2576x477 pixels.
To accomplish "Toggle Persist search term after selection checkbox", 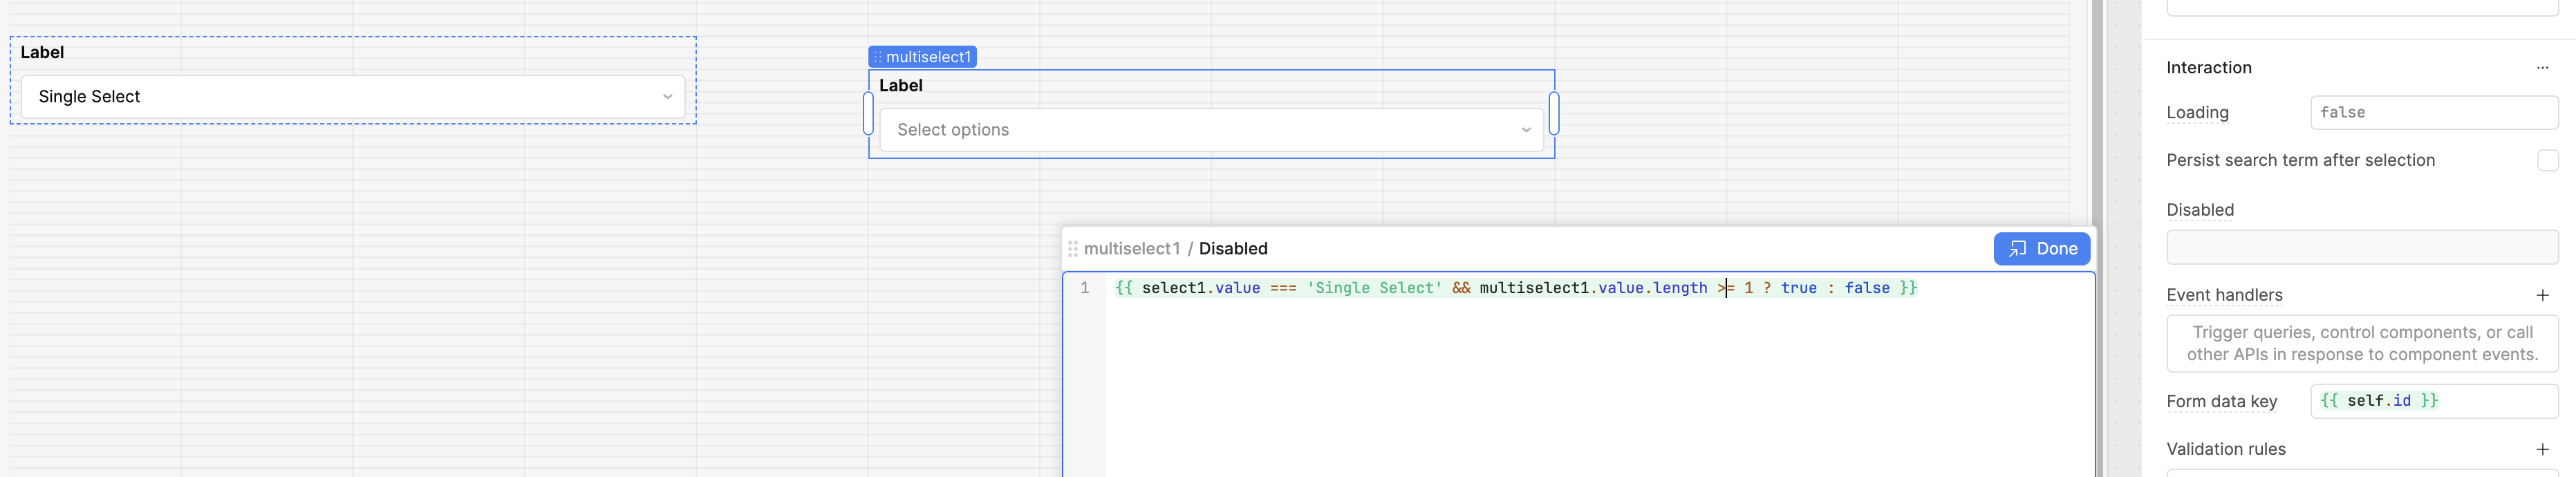I will [2546, 160].
